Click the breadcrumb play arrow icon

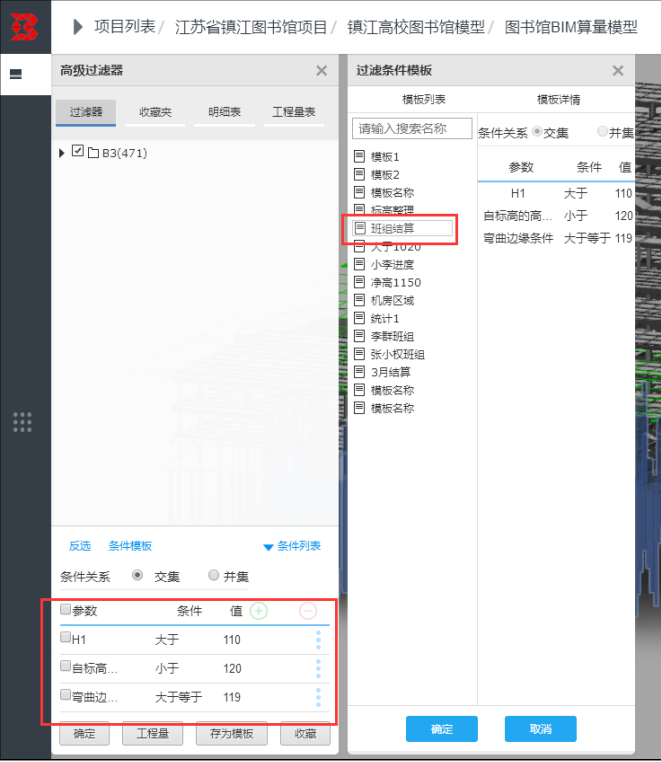click(x=78, y=27)
